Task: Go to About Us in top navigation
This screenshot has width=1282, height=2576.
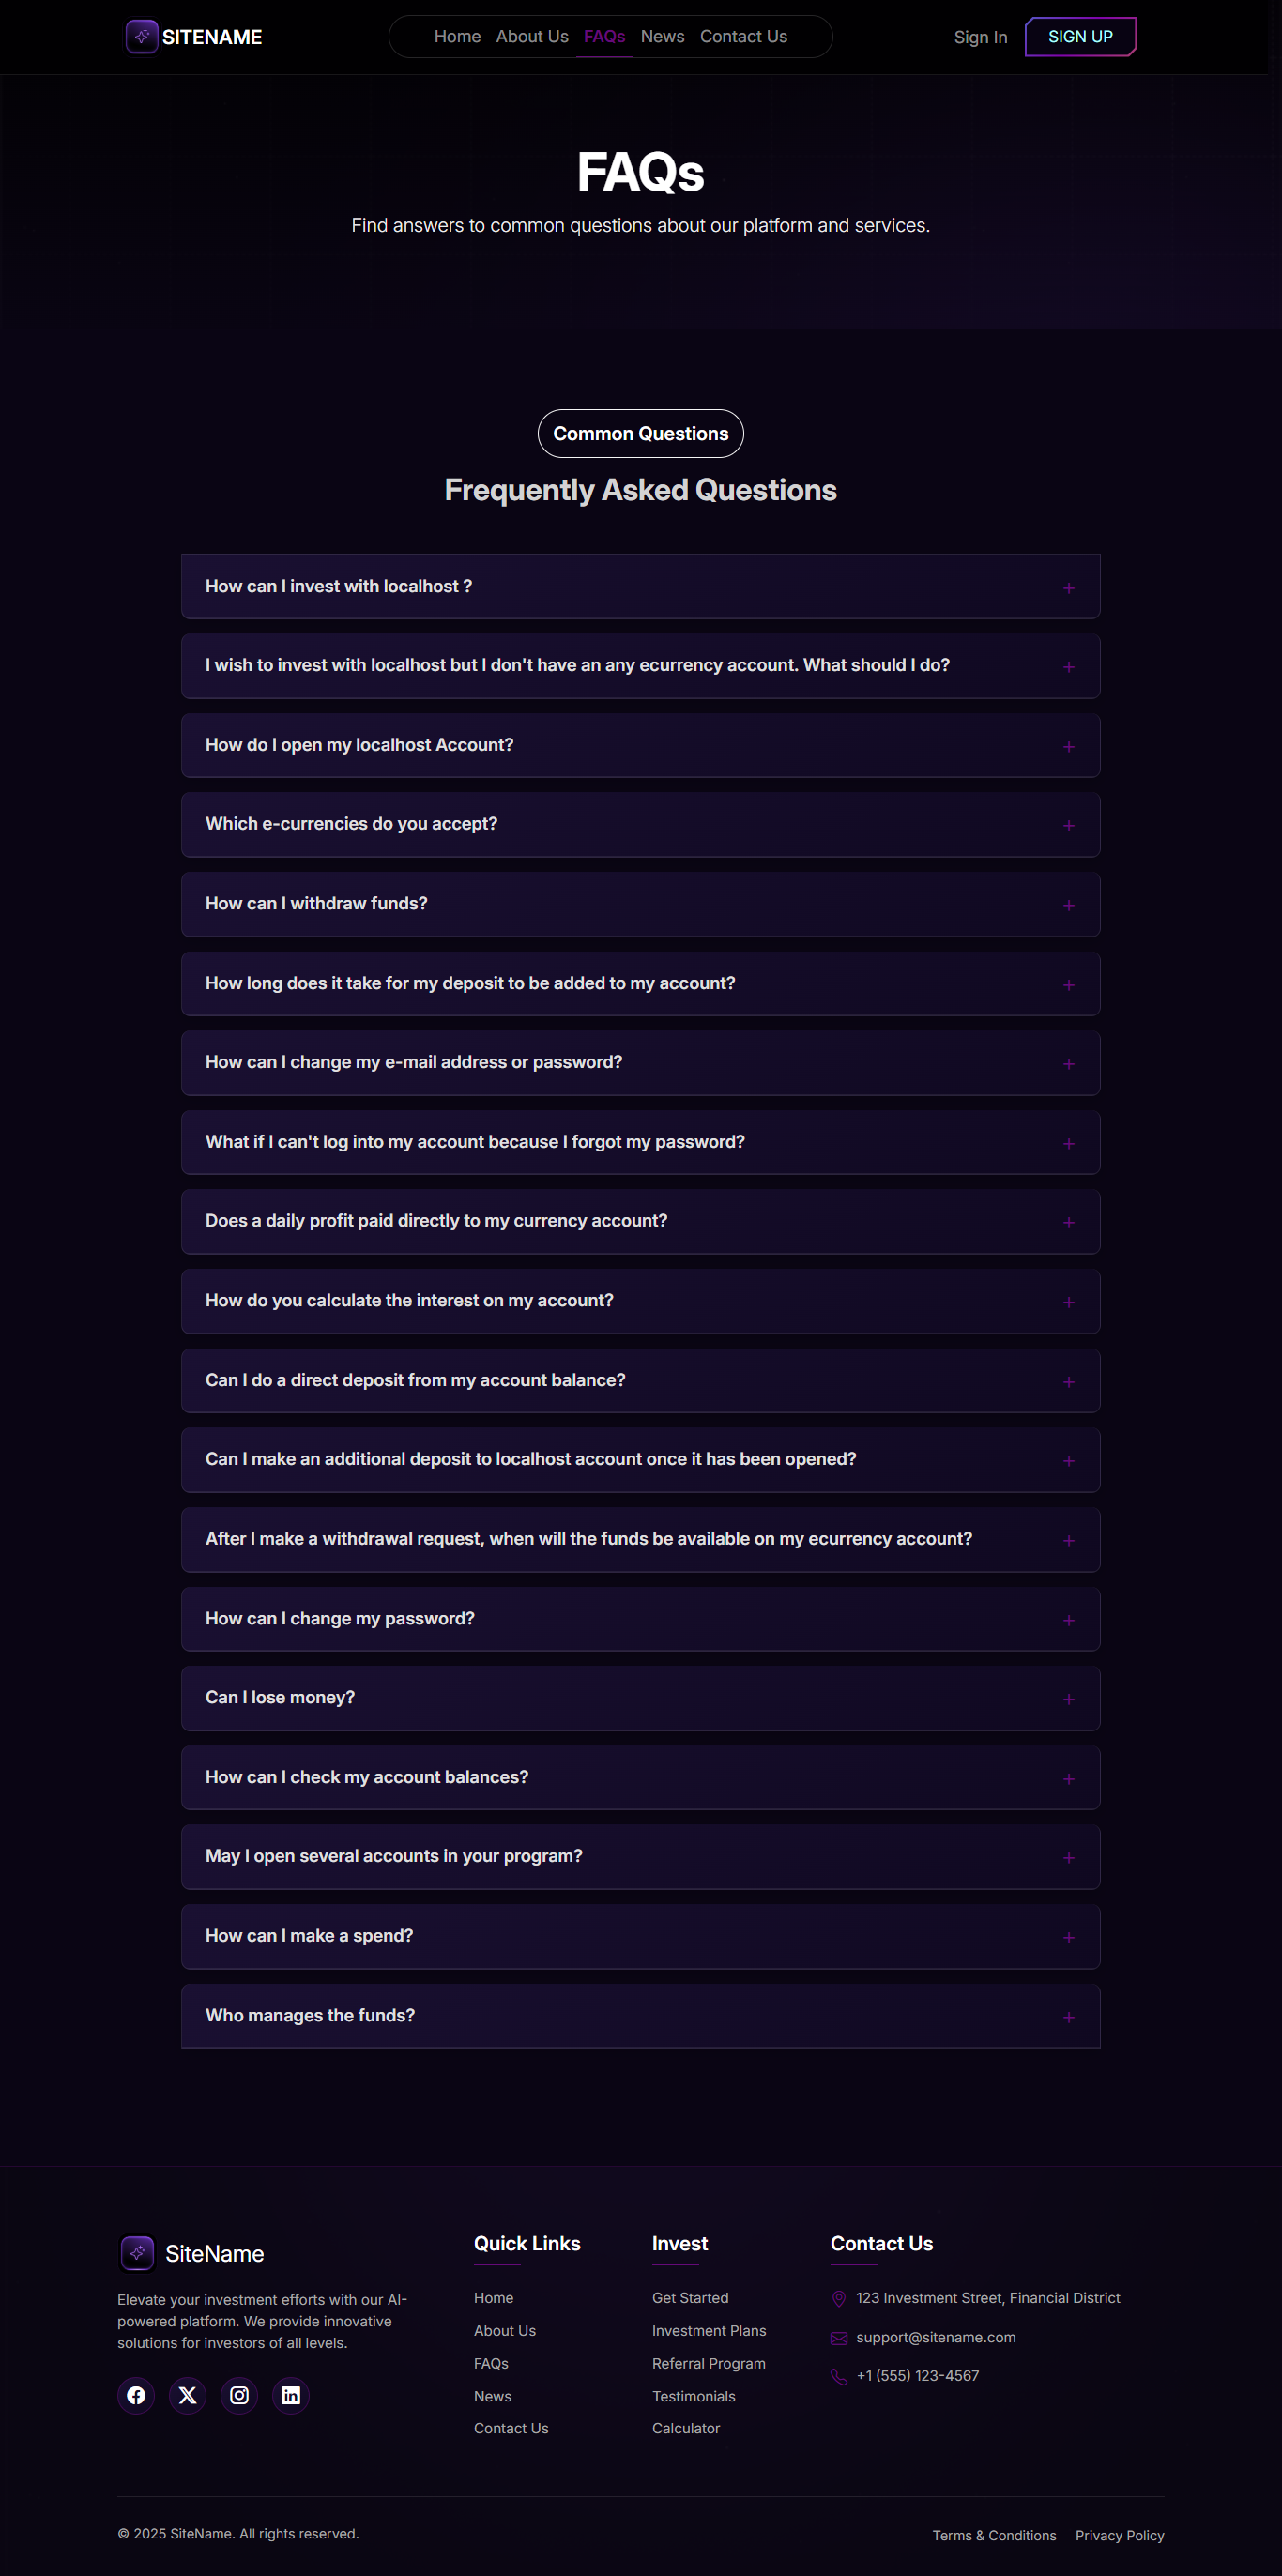Action: (x=532, y=36)
